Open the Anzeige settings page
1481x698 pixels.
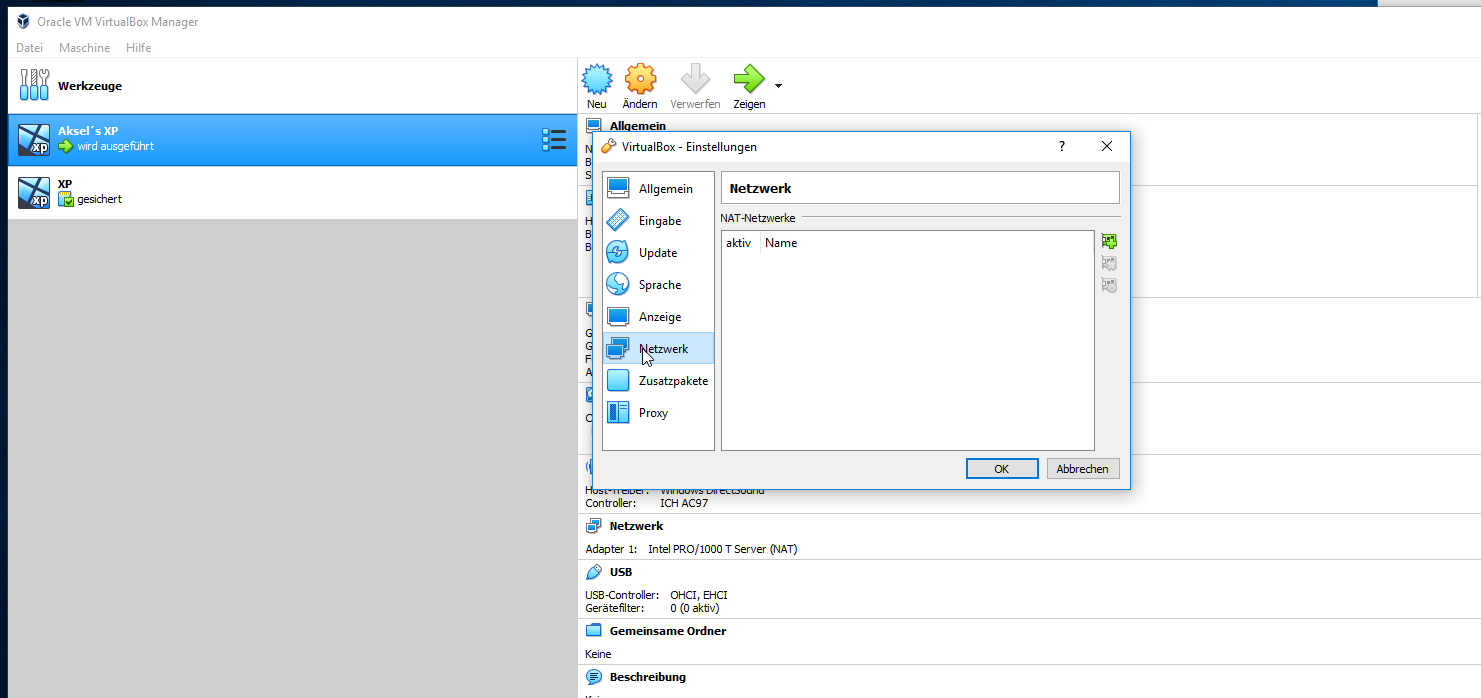(x=658, y=317)
